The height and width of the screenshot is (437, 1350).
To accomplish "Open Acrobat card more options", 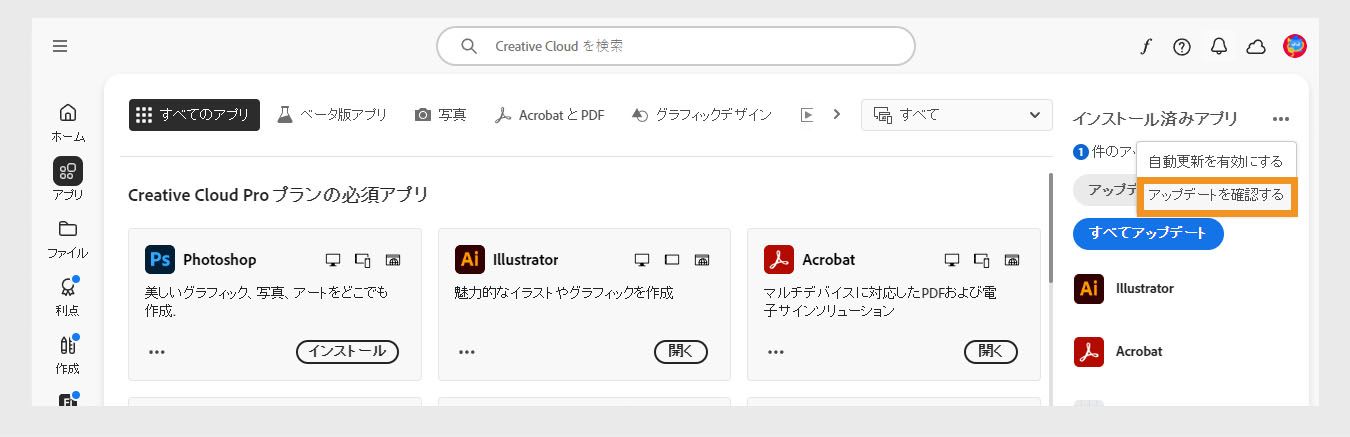I will click(776, 352).
